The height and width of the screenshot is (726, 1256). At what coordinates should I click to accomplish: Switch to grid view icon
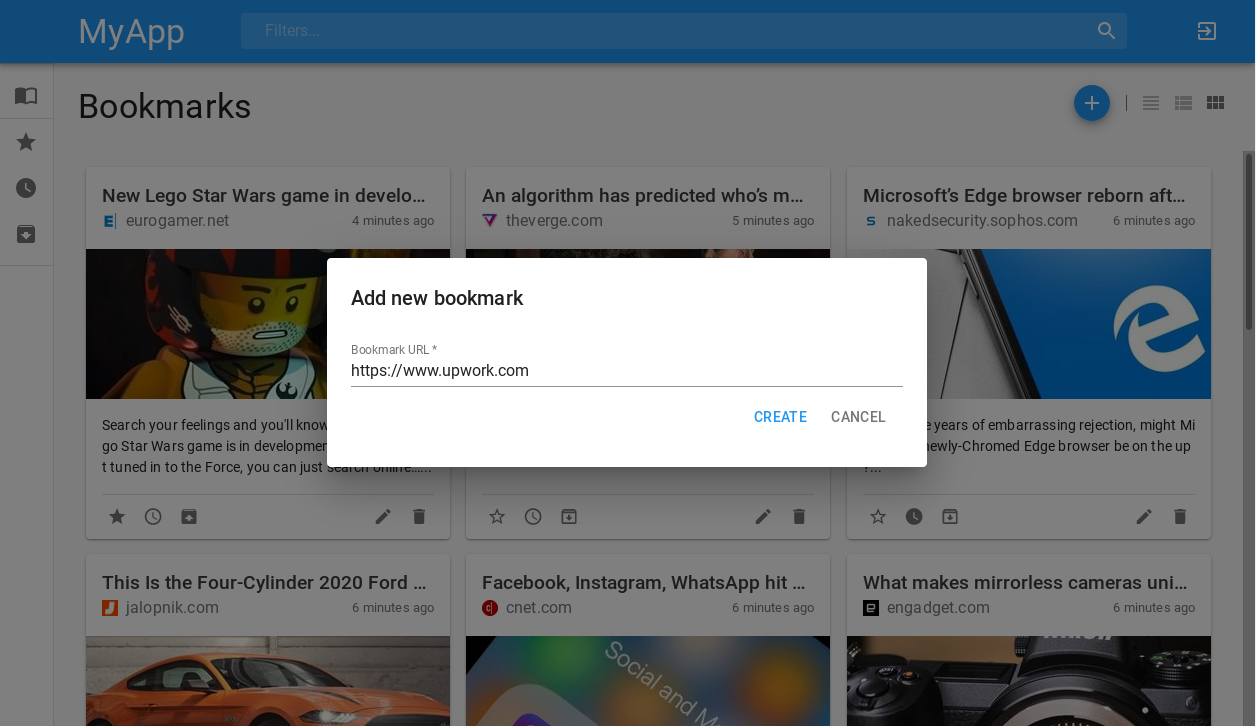coord(1215,103)
